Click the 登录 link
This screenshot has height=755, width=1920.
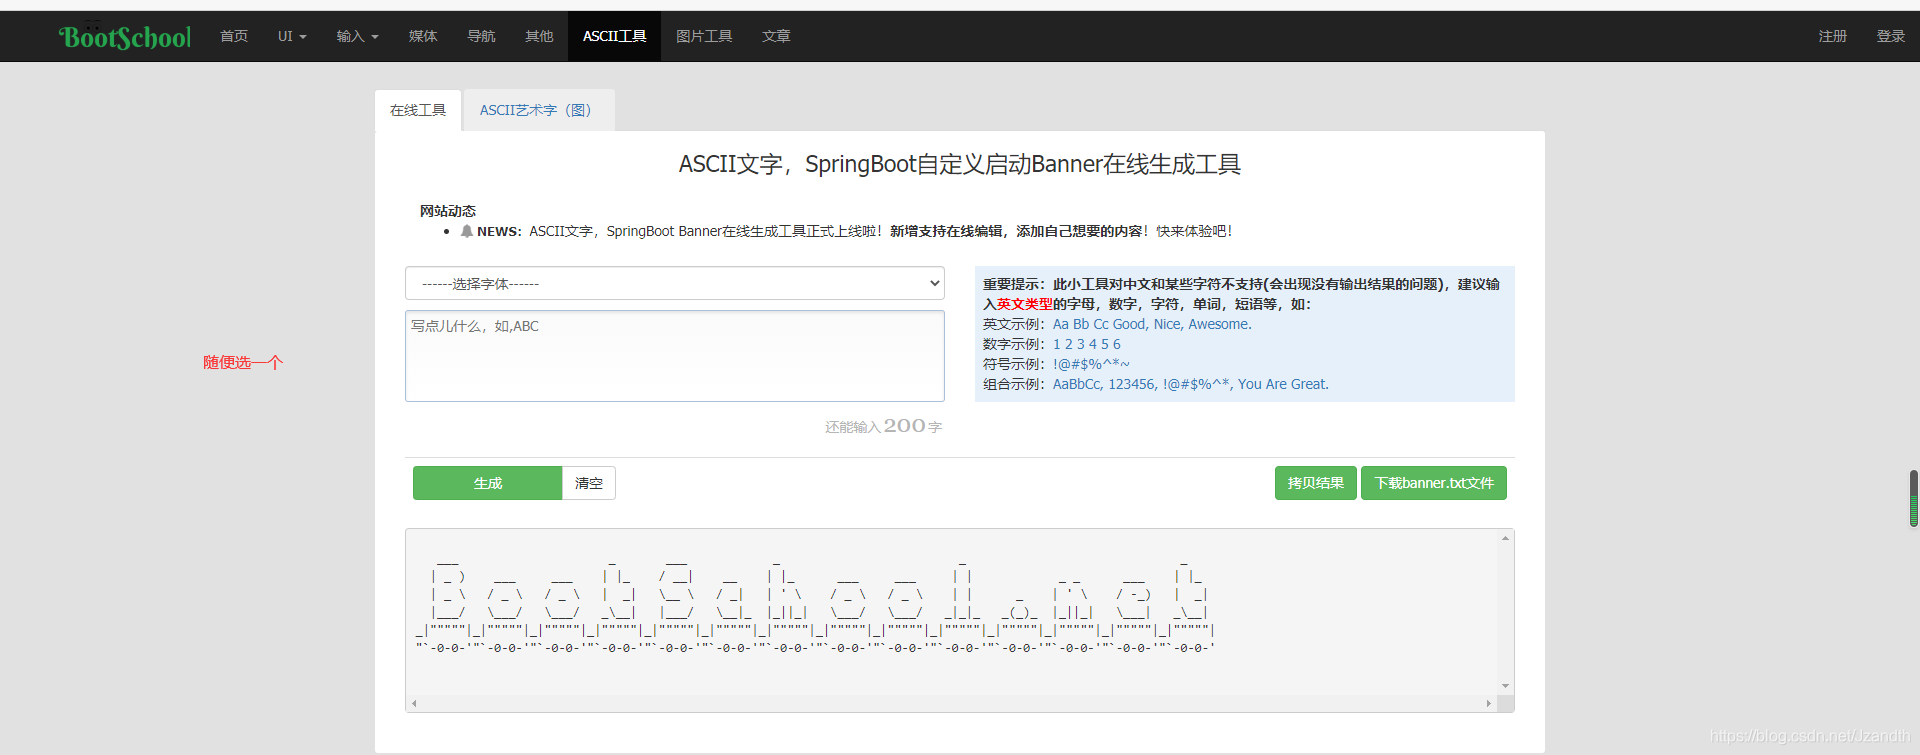coord(1890,36)
